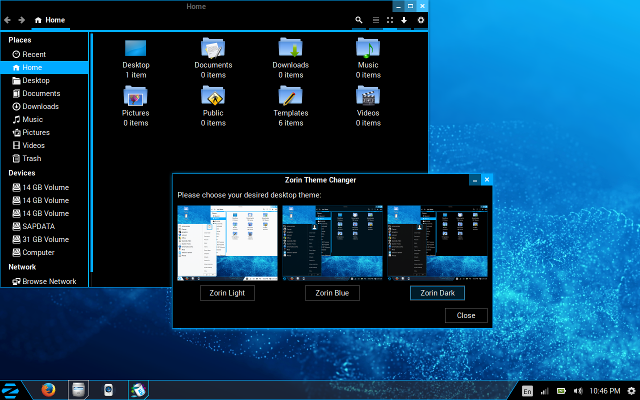This screenshot has width=640, height=400.
Task: Open Videos from the sidebar
Action: [44, 146]
